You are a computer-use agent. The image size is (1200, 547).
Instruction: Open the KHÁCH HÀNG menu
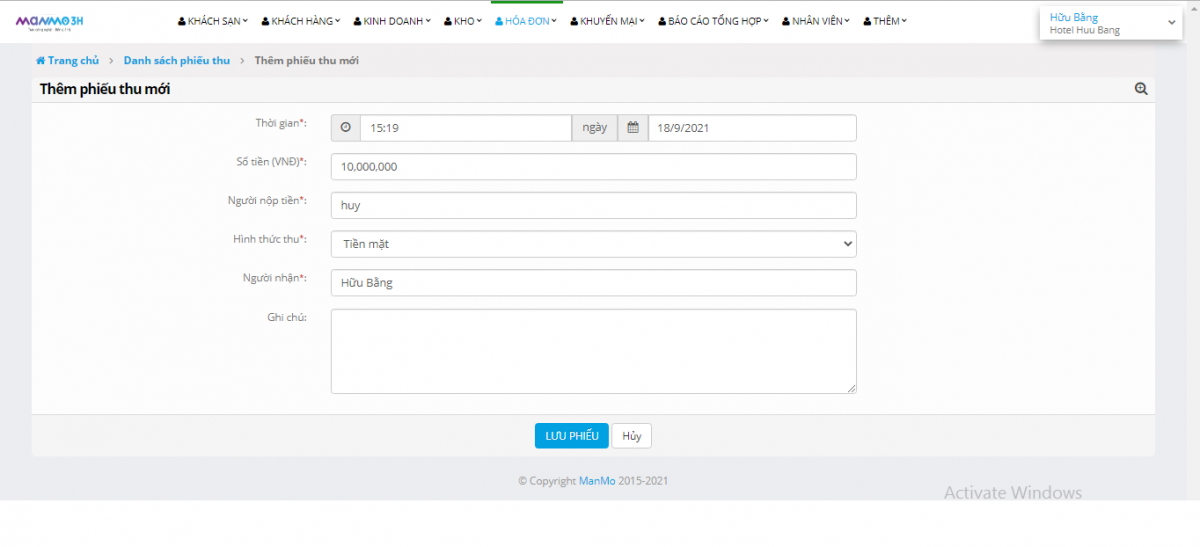pos(300,21)
